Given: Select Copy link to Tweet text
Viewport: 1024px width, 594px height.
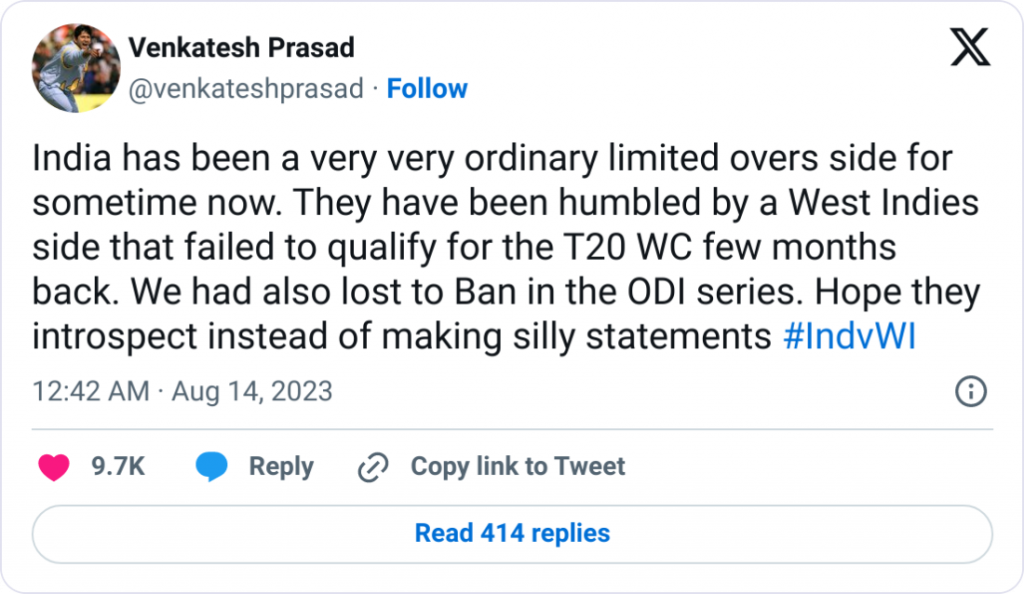Looking at the screenshot, I should [517, 466].
